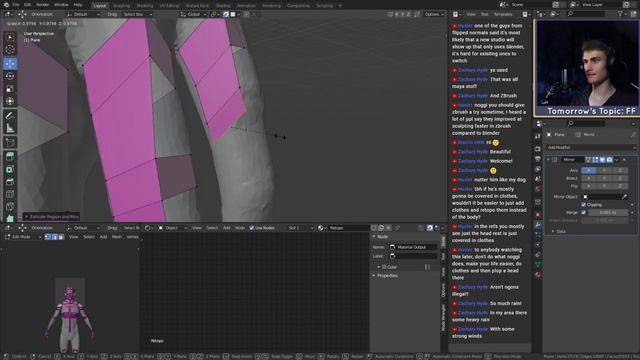This screenshot has width=640, height=360.
Task: Choose the Add Cube tool
Action: (10, 142)
